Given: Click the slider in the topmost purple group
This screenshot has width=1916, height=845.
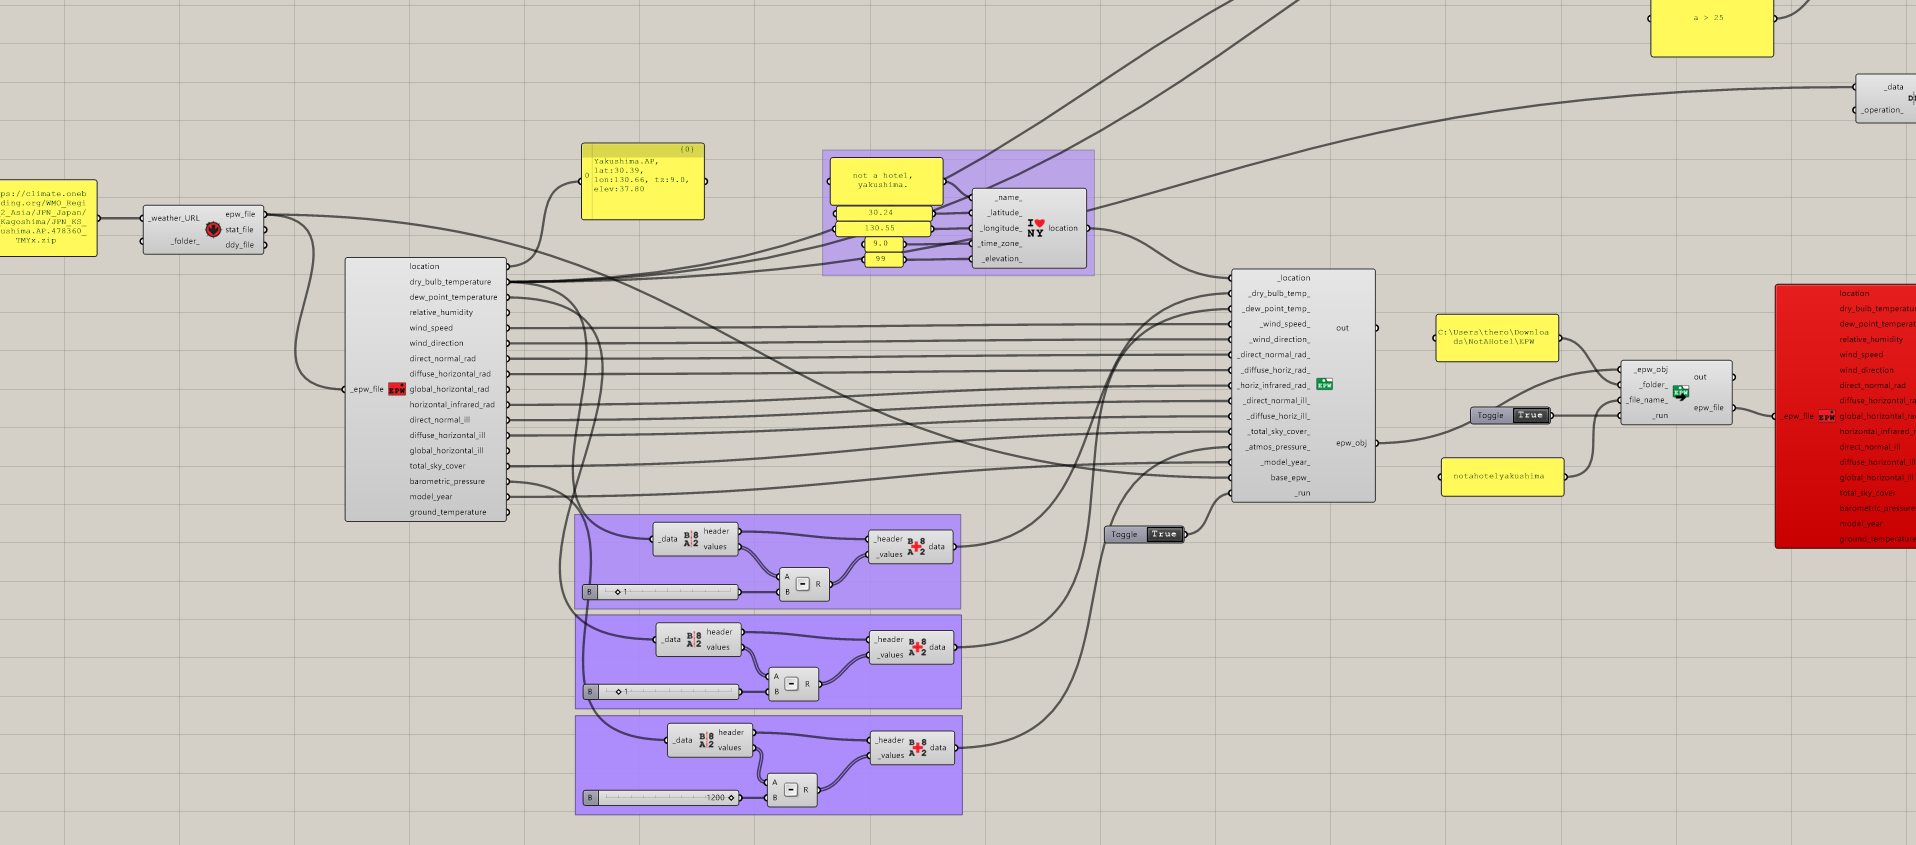Looking at the screenshot, I should [x=668, y=592].
